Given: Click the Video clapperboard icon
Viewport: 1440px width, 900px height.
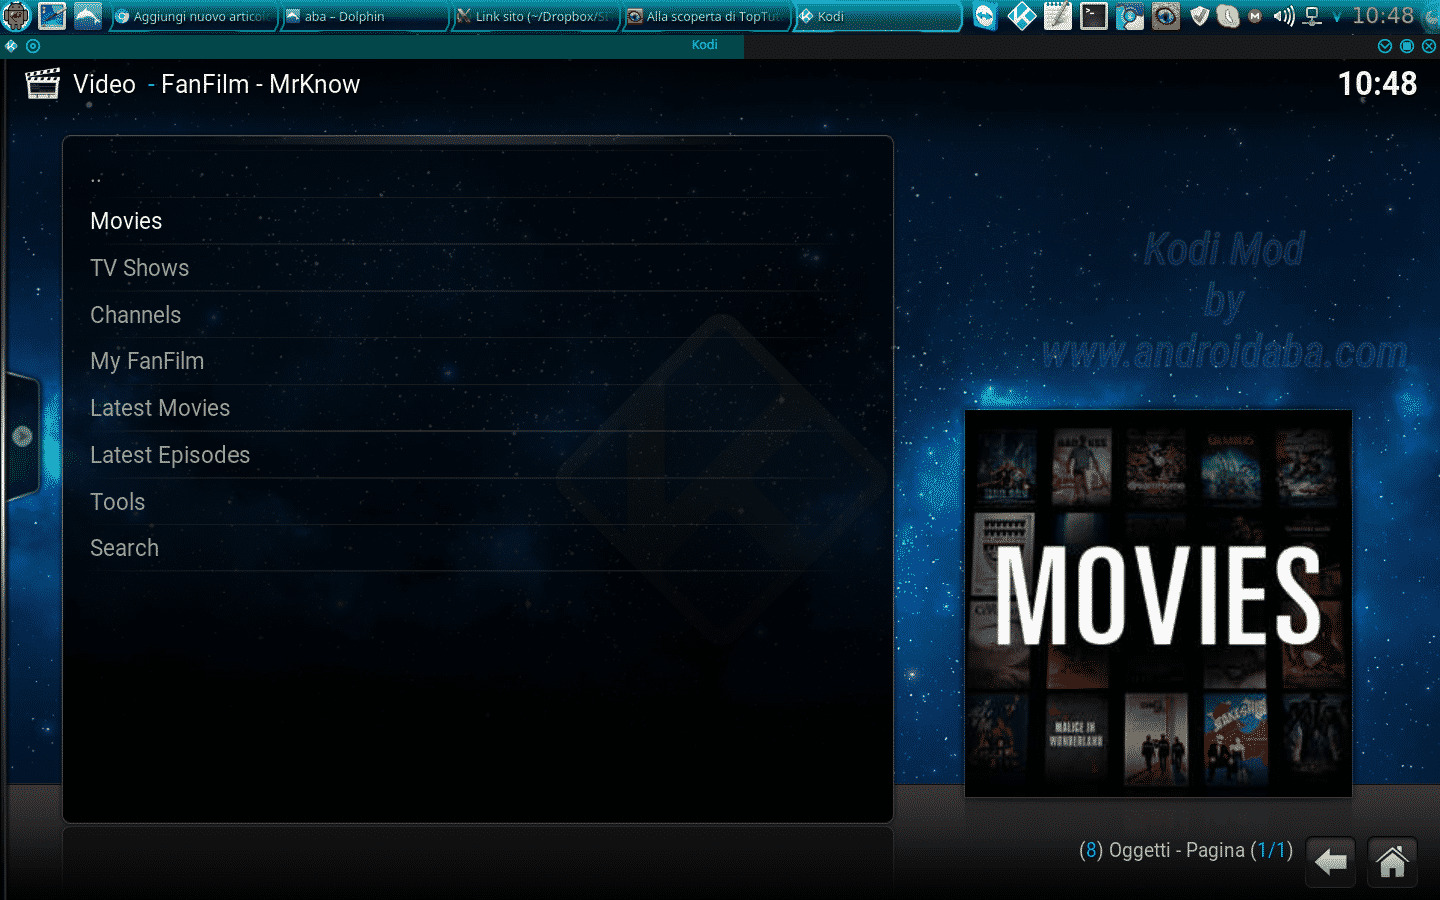Looking at the screenshot, I should point(43,84).
